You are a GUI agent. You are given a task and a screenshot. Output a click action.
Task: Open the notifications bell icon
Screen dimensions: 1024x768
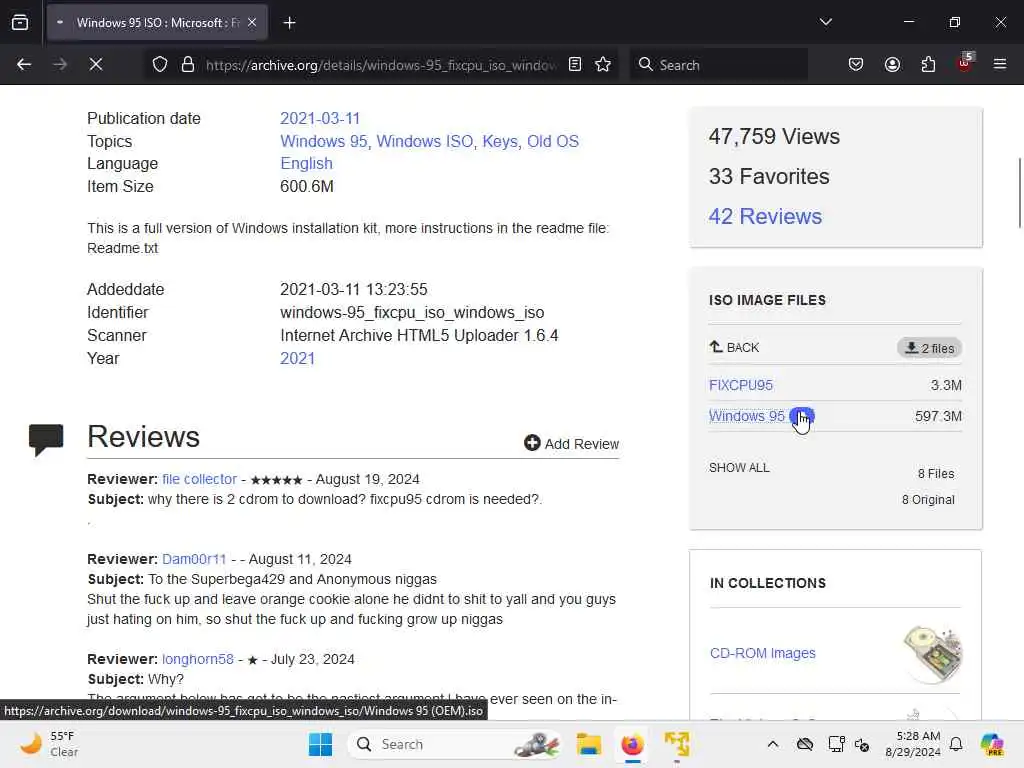point(956,744)
